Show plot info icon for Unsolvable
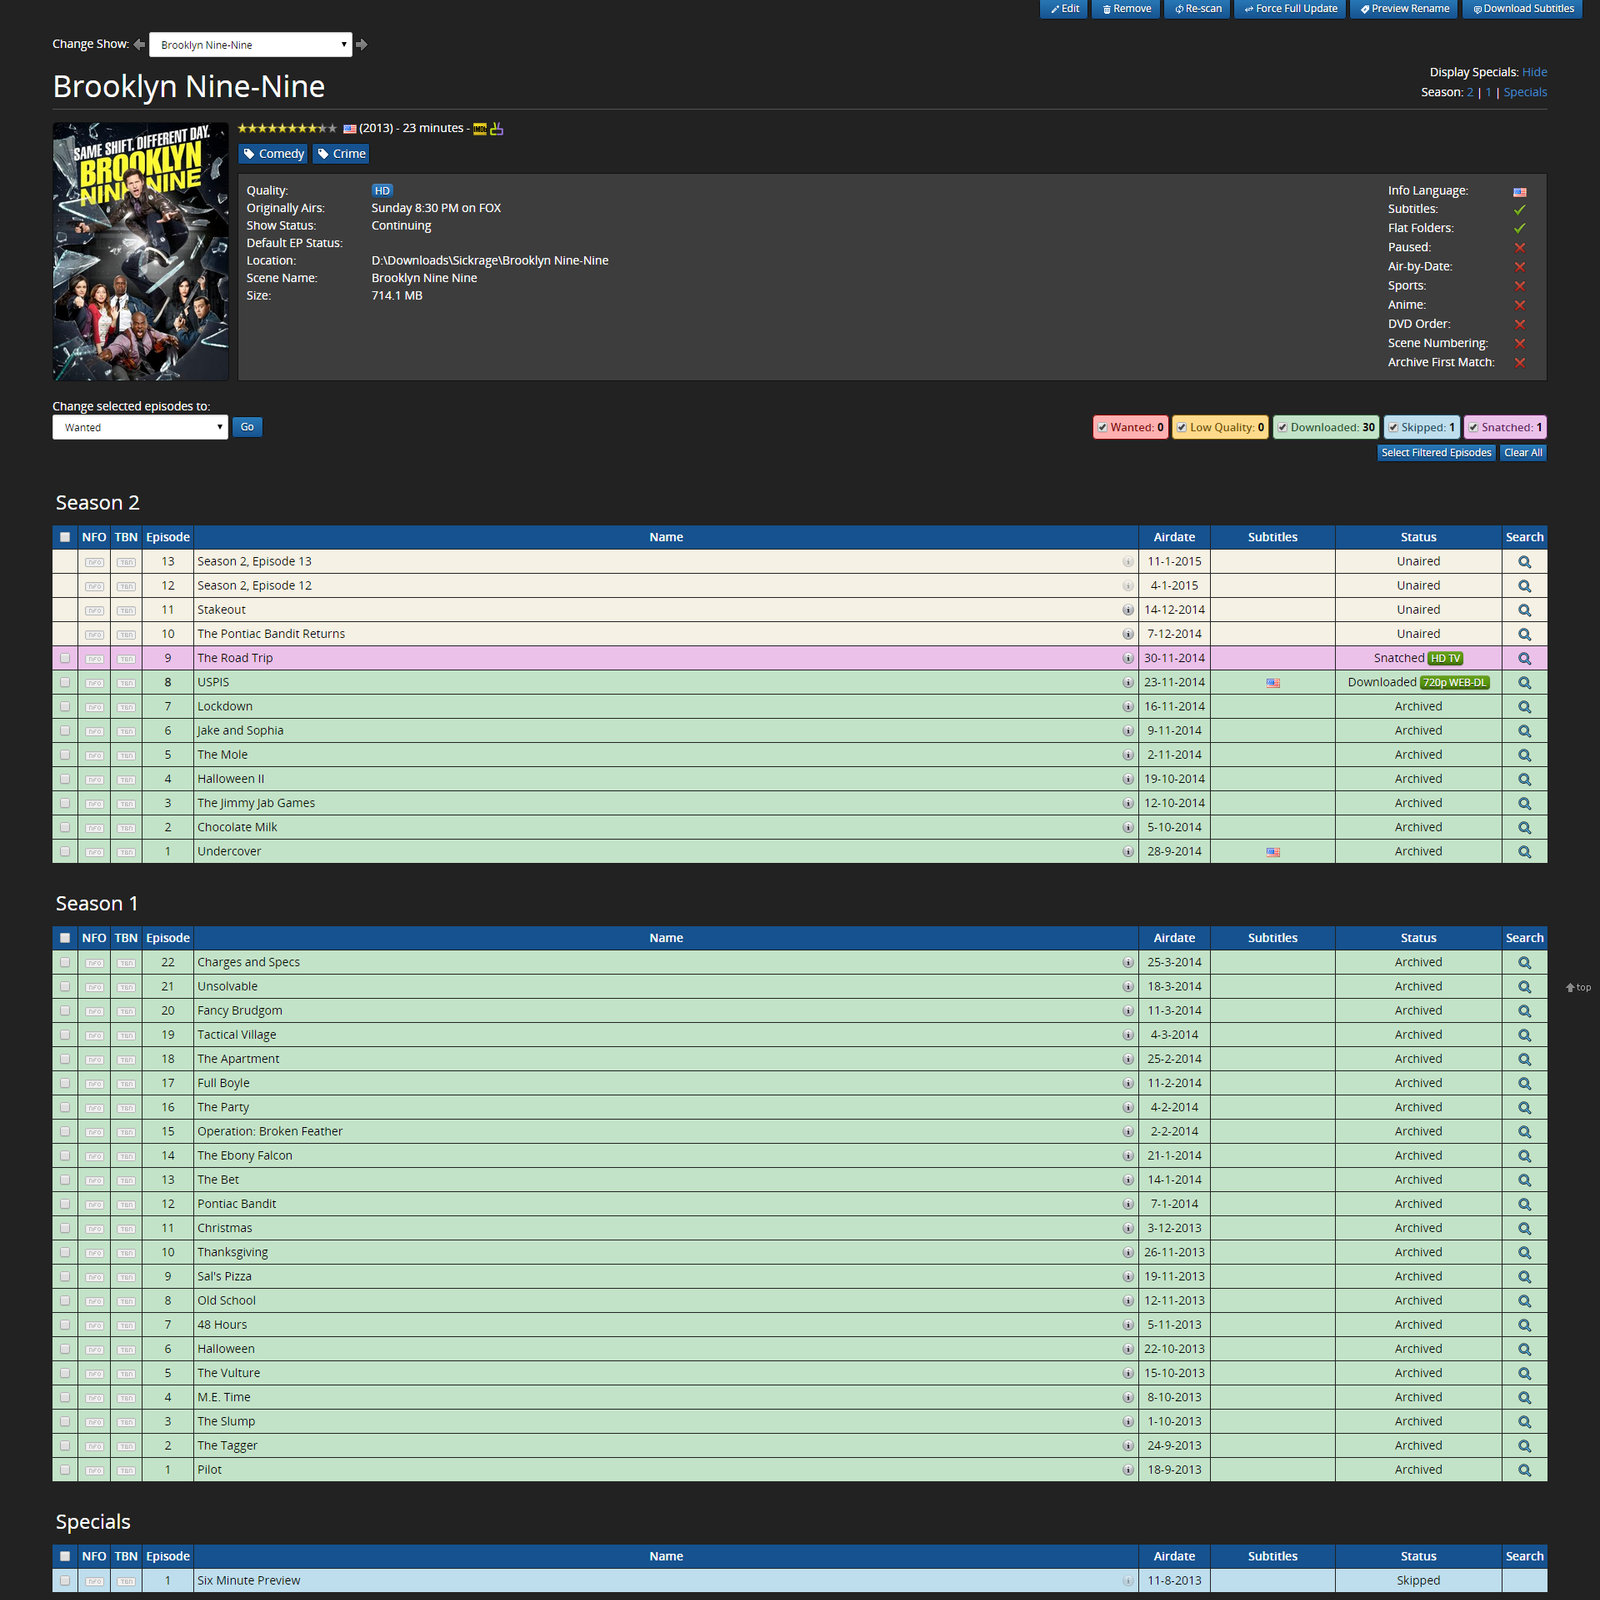This screenshot has width=1600, height=1600. [x=1128, y=987]
